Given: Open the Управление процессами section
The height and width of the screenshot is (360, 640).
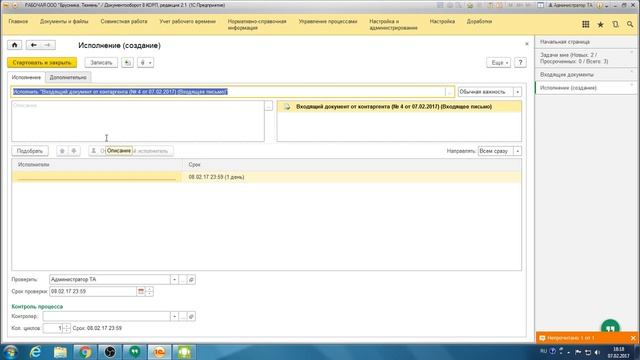Looking at the screenshot, I should click(328, 21).
